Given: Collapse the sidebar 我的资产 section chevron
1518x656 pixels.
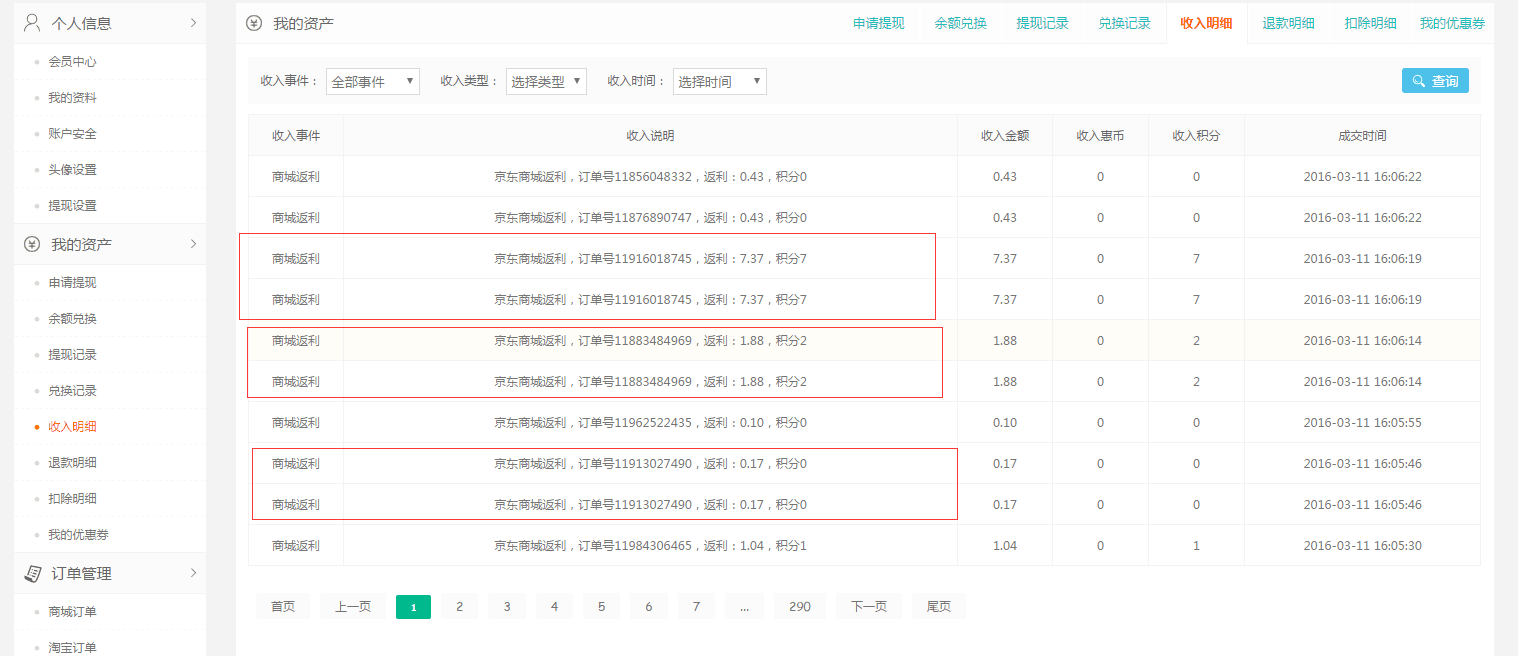Looking at the screenshot, I should click(x=193, y=244).
